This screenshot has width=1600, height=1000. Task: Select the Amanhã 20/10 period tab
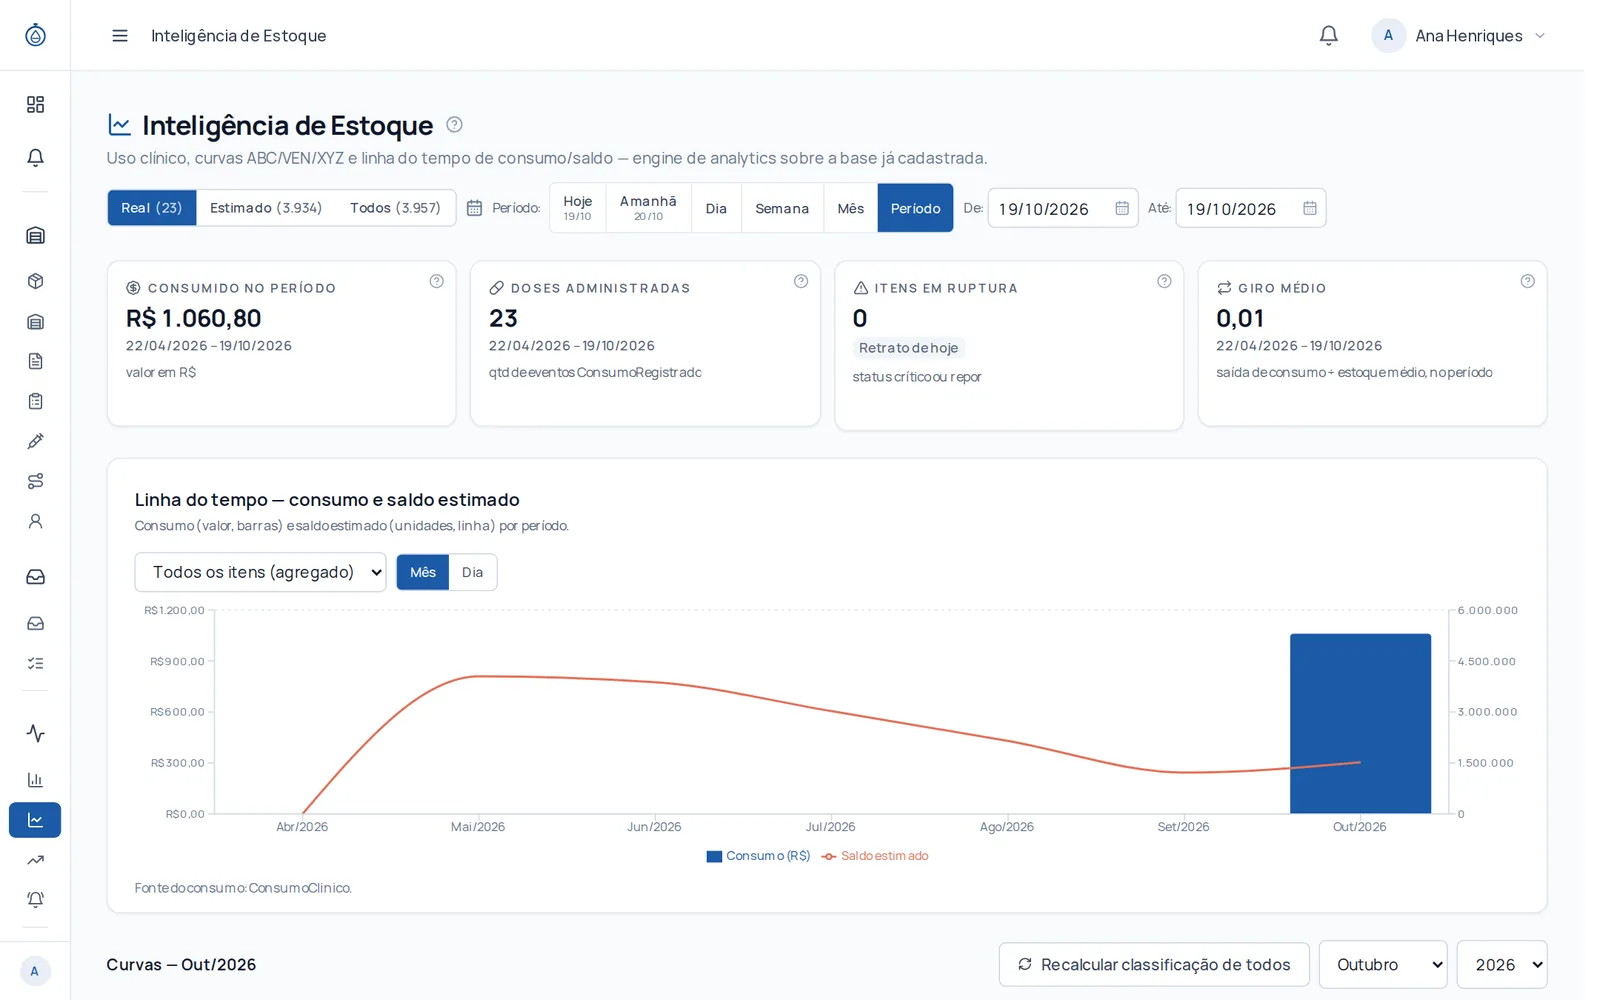tap(648, 208)
